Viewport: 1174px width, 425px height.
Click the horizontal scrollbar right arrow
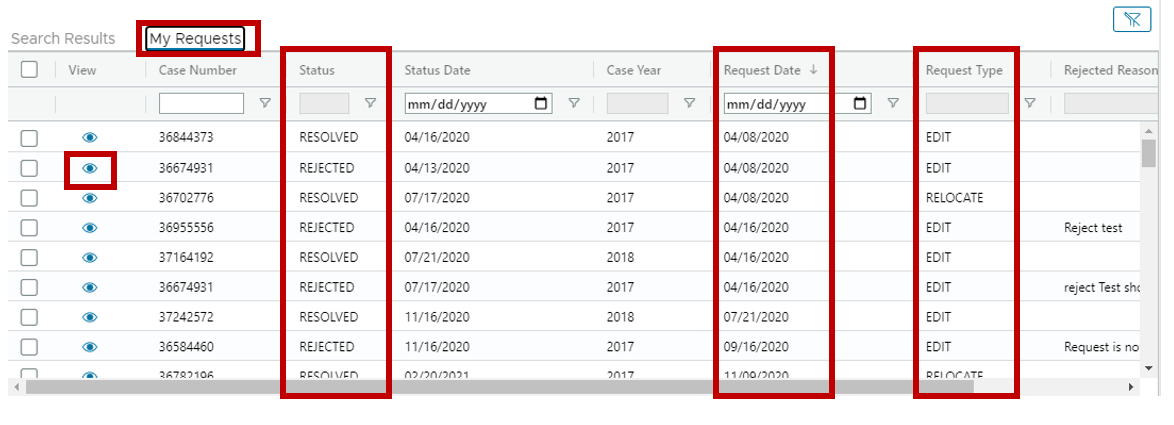point(1131,387)
